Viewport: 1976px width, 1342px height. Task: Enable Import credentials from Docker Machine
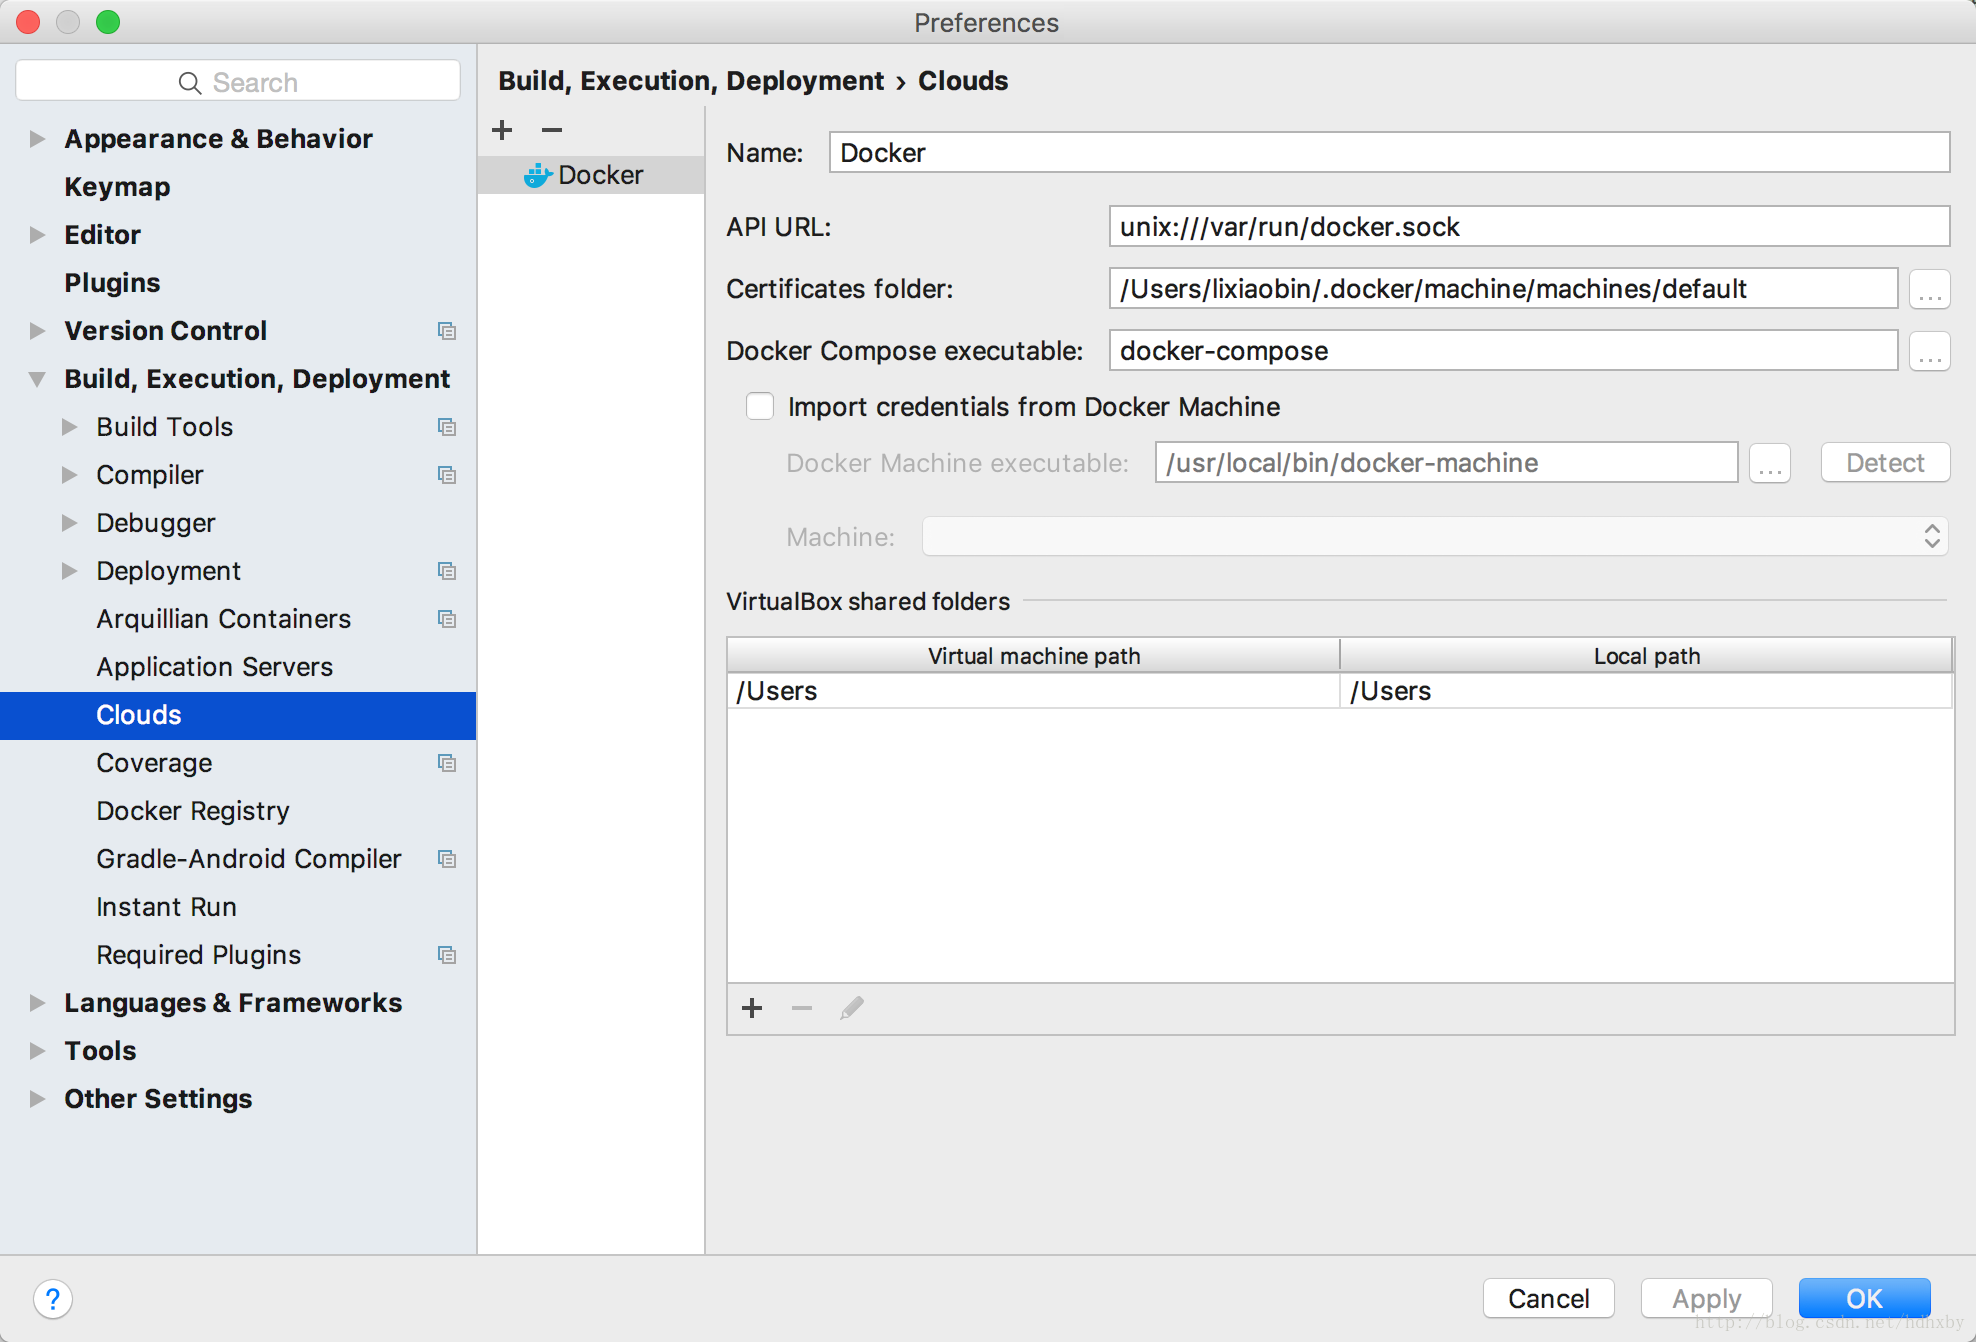(x=760, y=406)
